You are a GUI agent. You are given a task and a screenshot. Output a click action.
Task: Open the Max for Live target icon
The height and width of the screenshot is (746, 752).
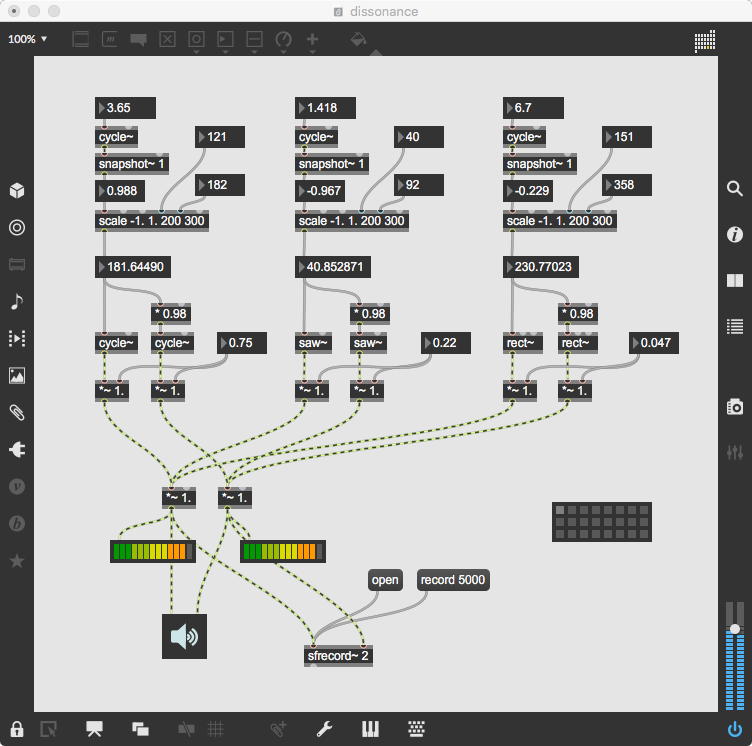(17, 227)
